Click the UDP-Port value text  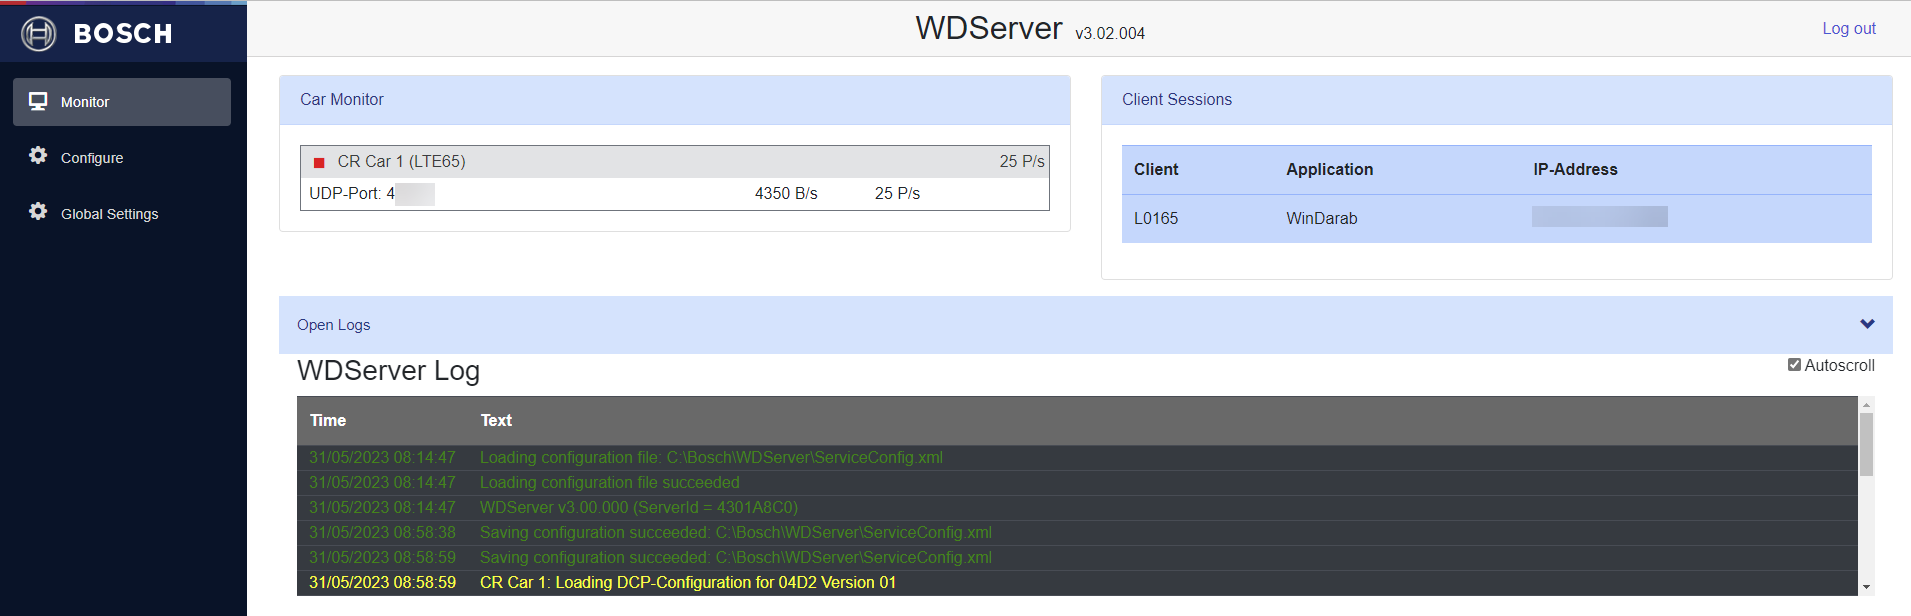371,193
